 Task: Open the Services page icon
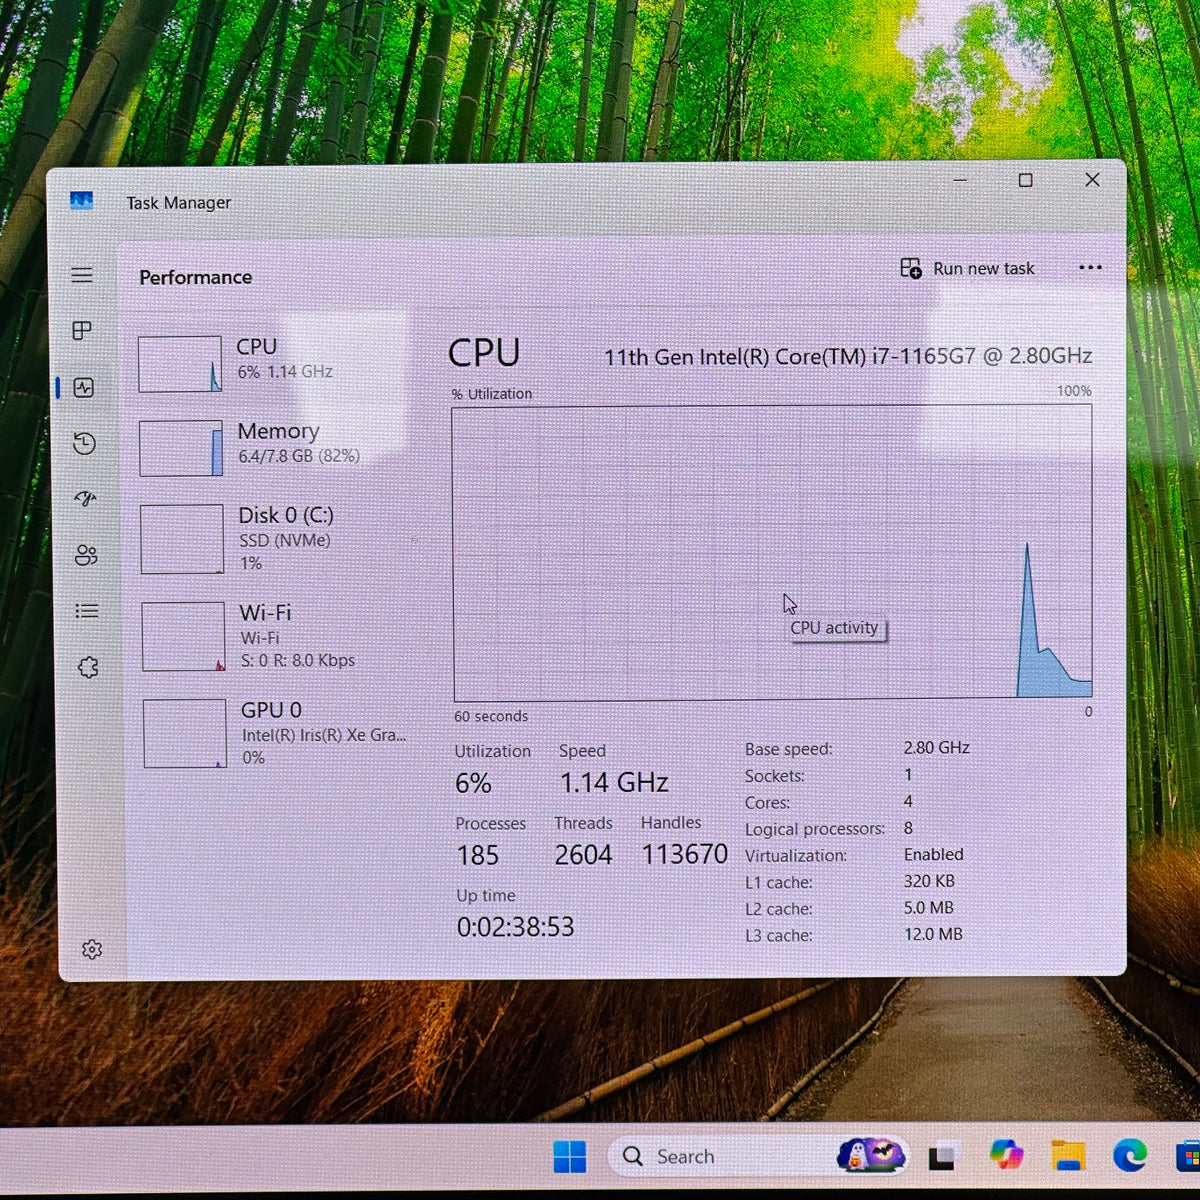(x=88, y=667)
